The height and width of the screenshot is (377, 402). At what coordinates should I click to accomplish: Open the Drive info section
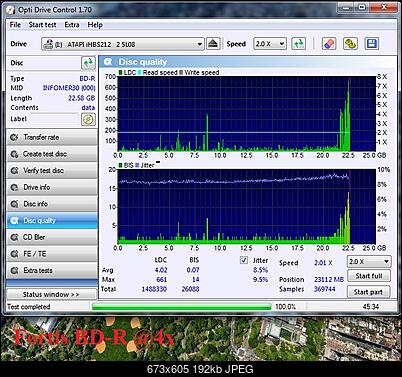coord(52,187)
